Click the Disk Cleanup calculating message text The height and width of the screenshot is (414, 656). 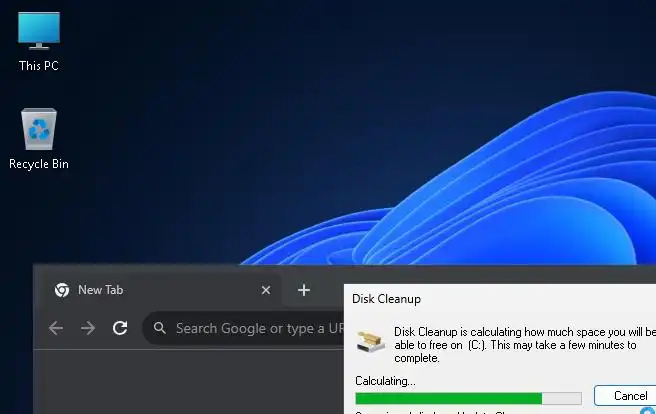click(525, 345)
